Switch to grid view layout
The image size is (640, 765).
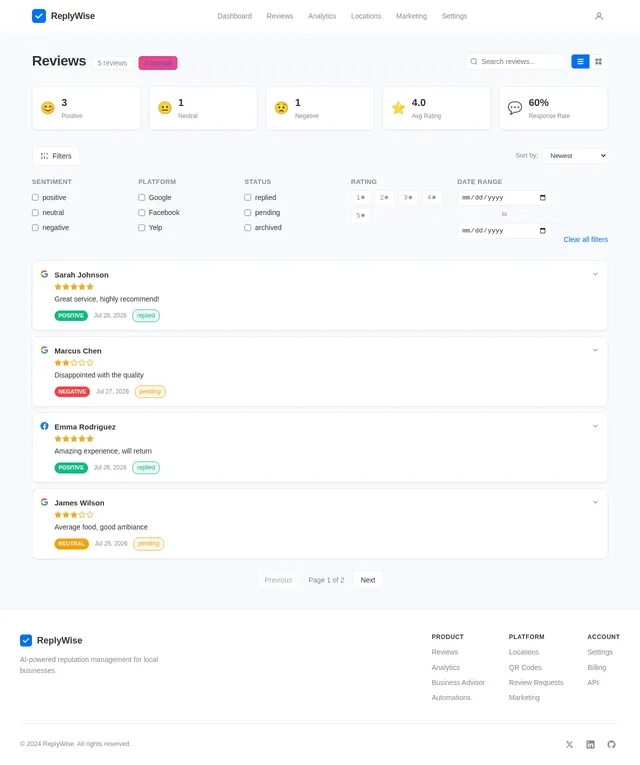pos(599,61)
